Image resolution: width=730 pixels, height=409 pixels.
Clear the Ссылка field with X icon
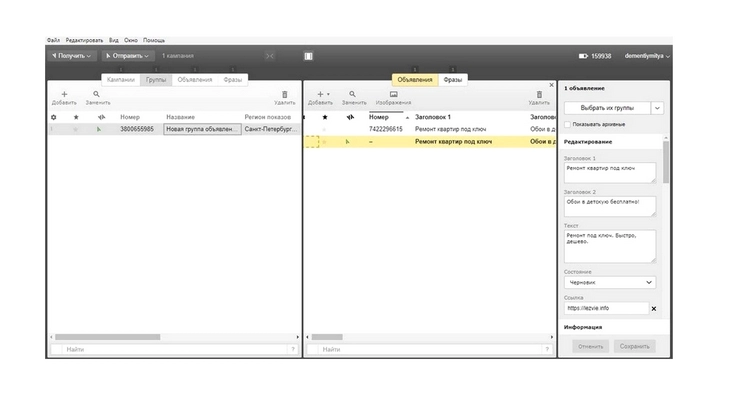(x=654, y=309)
